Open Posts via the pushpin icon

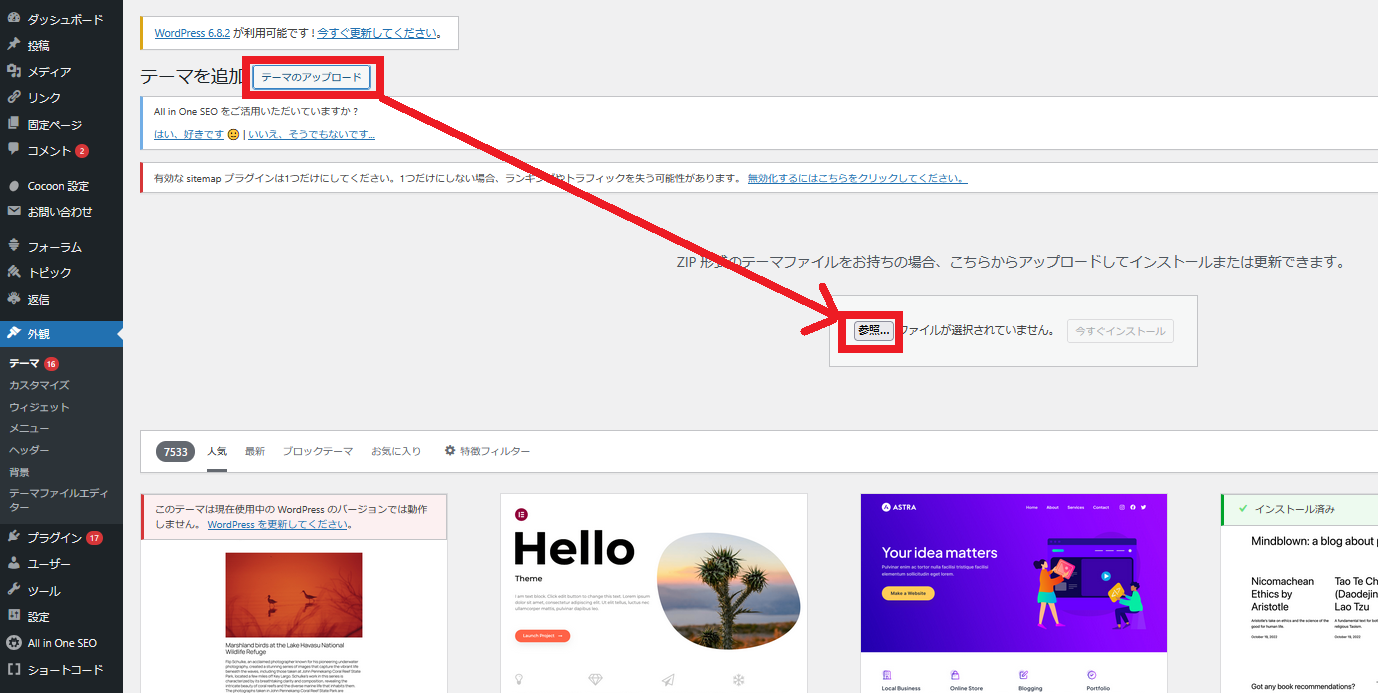[14, 45]
